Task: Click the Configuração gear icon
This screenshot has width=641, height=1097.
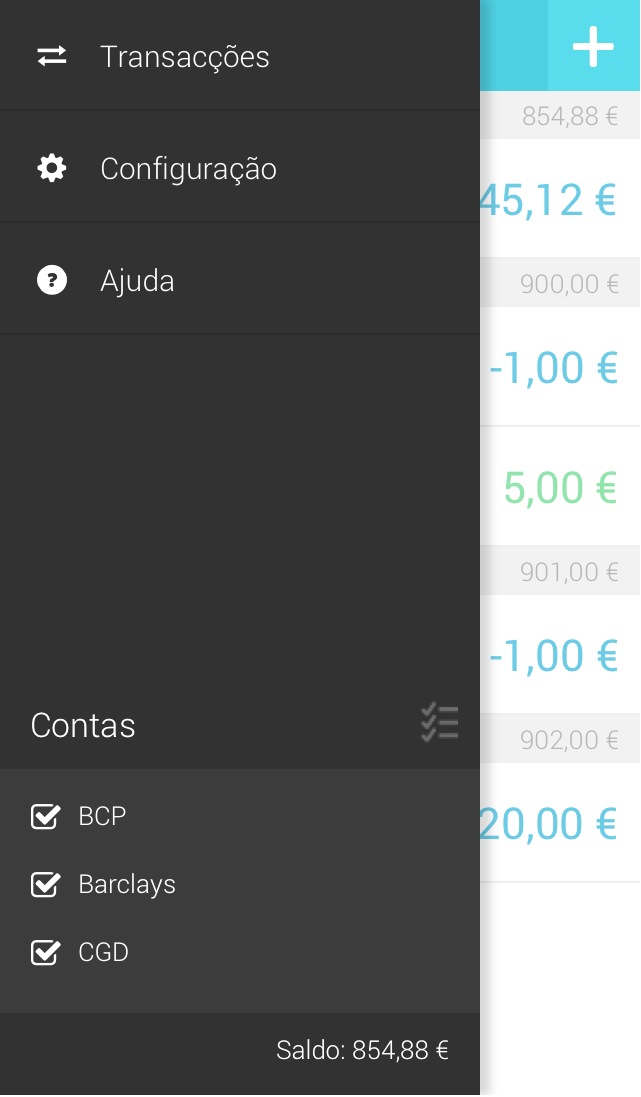Action: coord(52,168)
